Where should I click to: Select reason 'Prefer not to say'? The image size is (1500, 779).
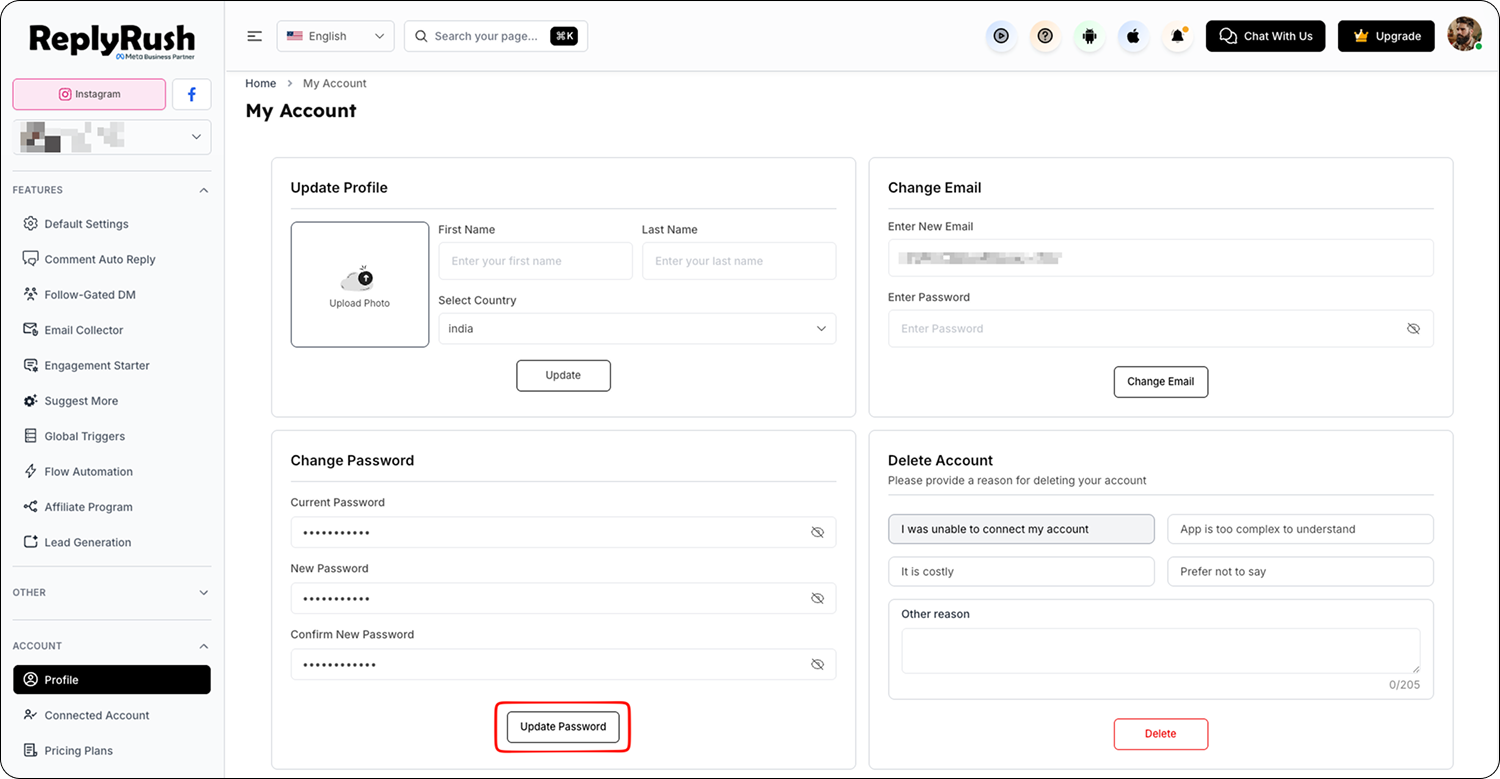click(x=1300, y=572)
